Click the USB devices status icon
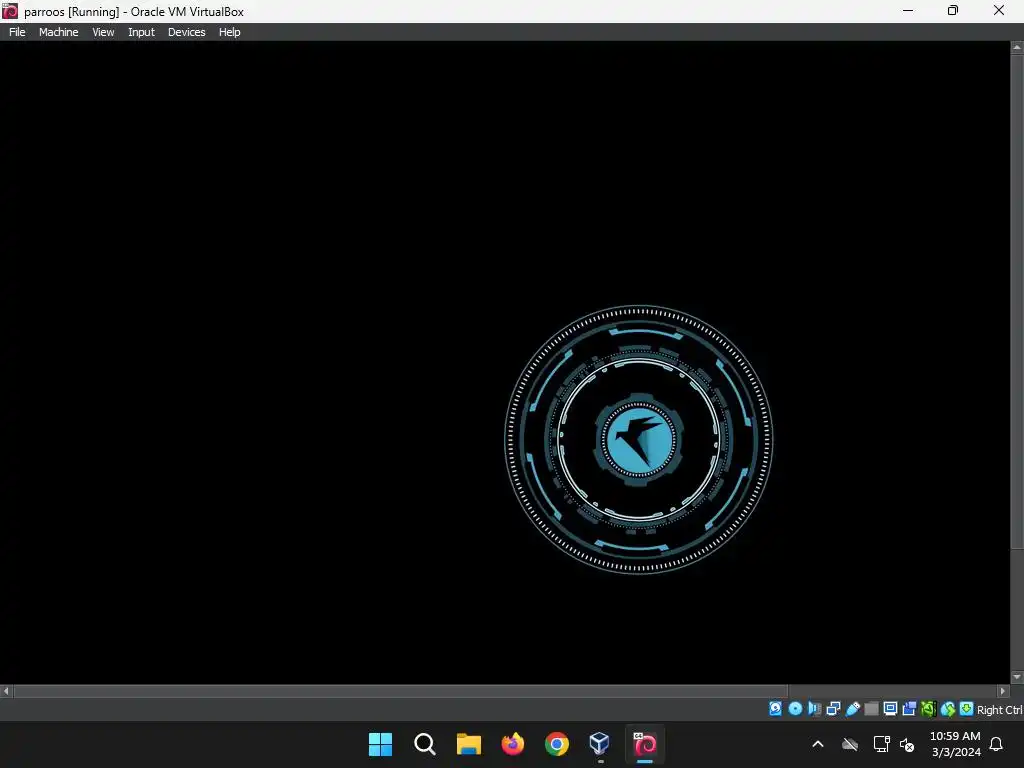Screen dimensions: 1024x768 coord(852,709)
